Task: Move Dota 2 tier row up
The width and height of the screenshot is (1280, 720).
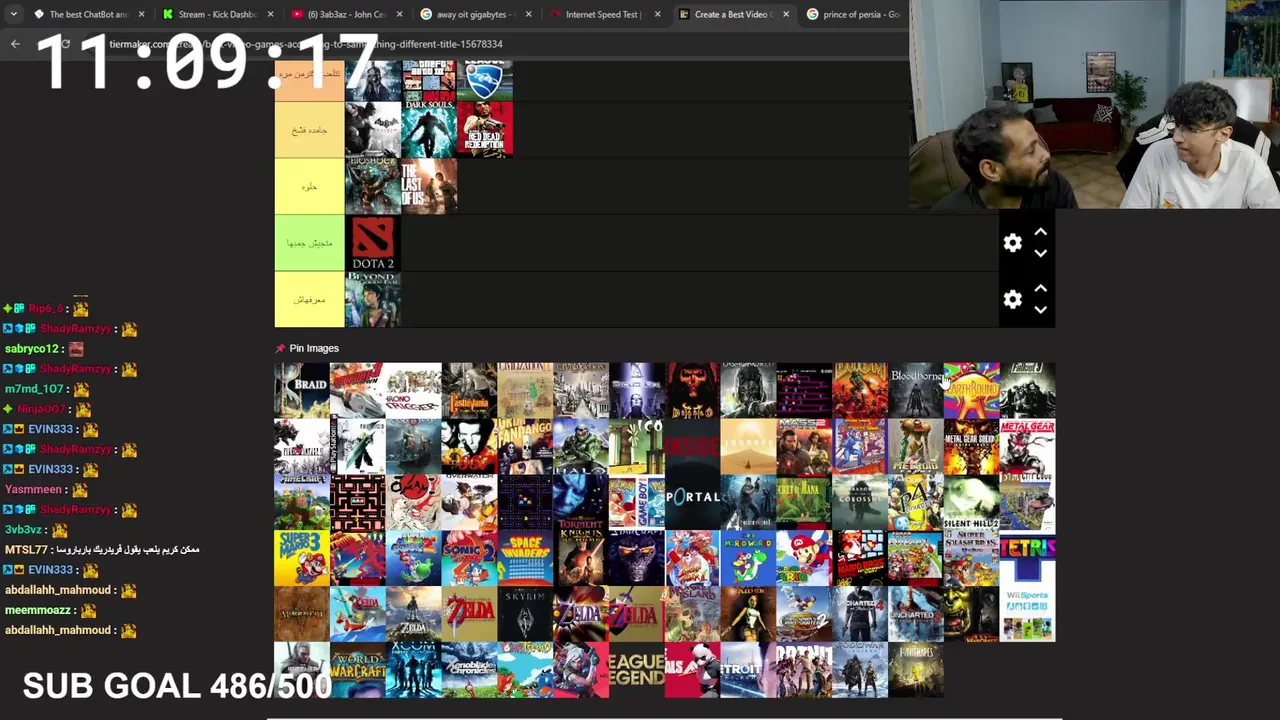Action: [x=1040, y=232]
